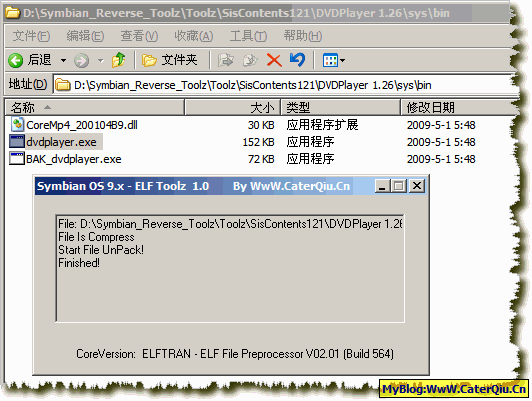This screenshot has width=532, height=401.
Task: Select the BAK_dvdplayer.exe file name
Action: [x=74, y=159]
